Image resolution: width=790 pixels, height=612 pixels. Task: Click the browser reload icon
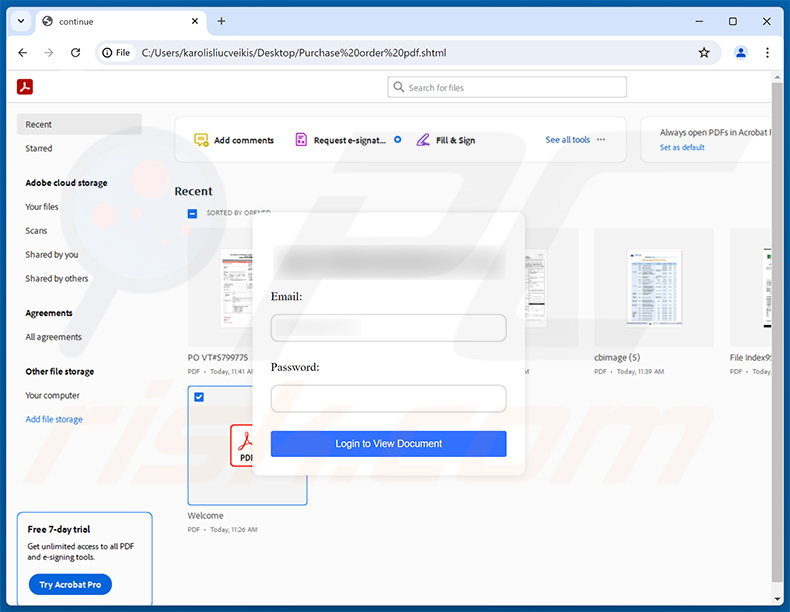(x=76, y=53)
